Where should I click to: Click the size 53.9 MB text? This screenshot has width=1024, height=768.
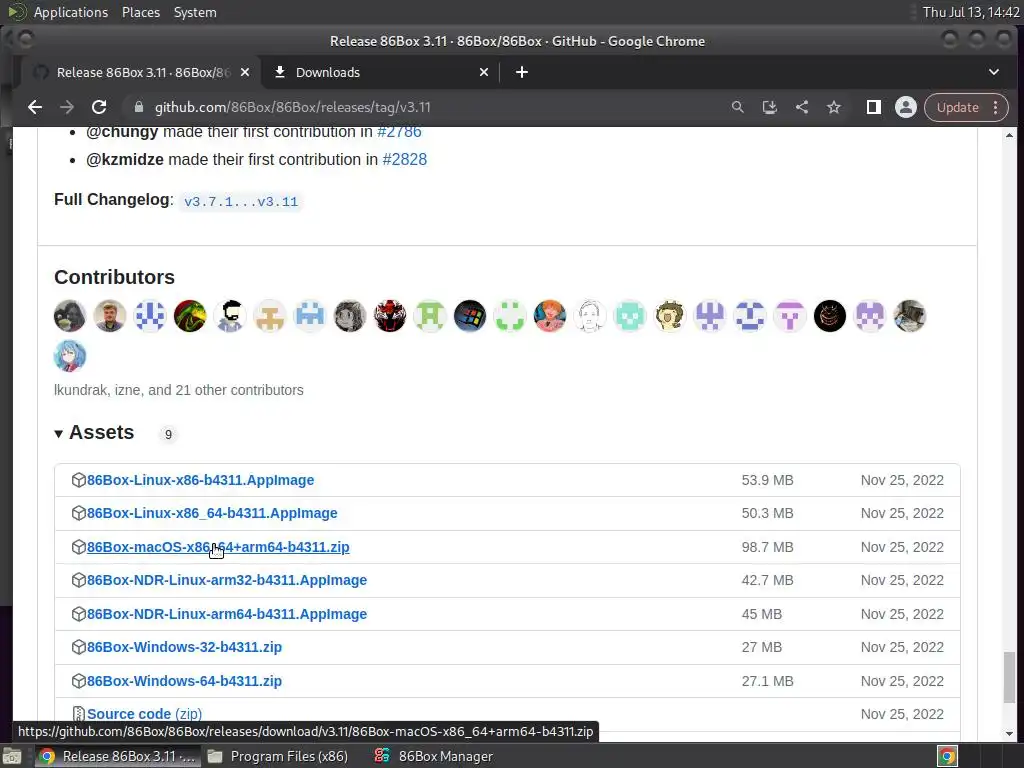point(767,480)
